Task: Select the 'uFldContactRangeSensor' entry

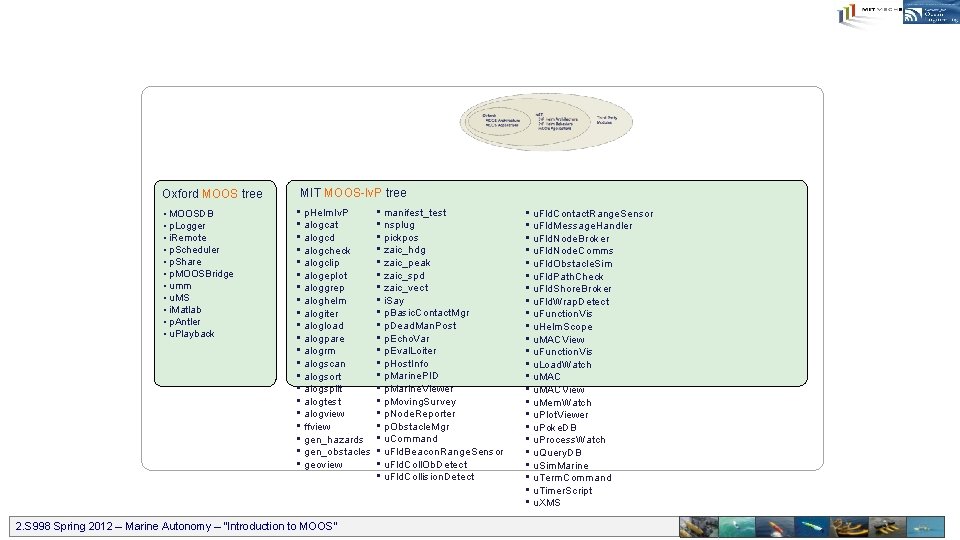Action: (593, 214)
